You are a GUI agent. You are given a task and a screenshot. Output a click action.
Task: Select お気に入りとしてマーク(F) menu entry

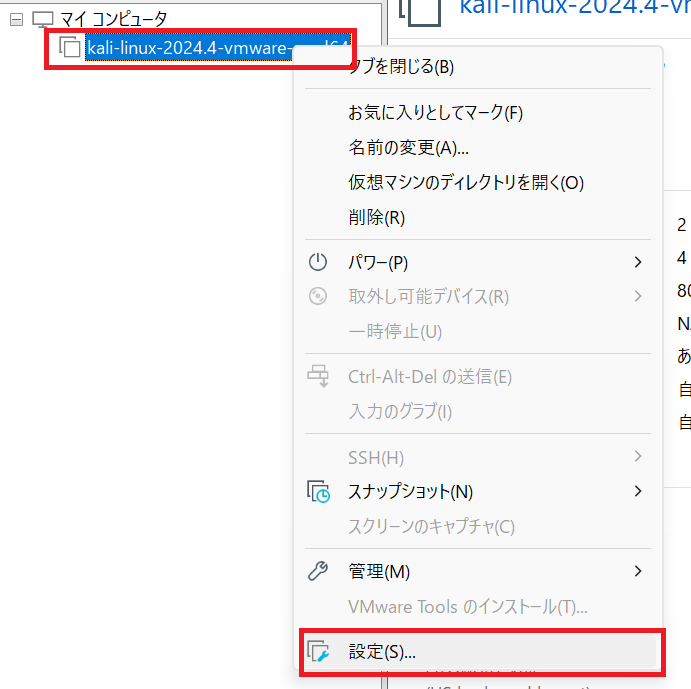(x=435, y=113)
